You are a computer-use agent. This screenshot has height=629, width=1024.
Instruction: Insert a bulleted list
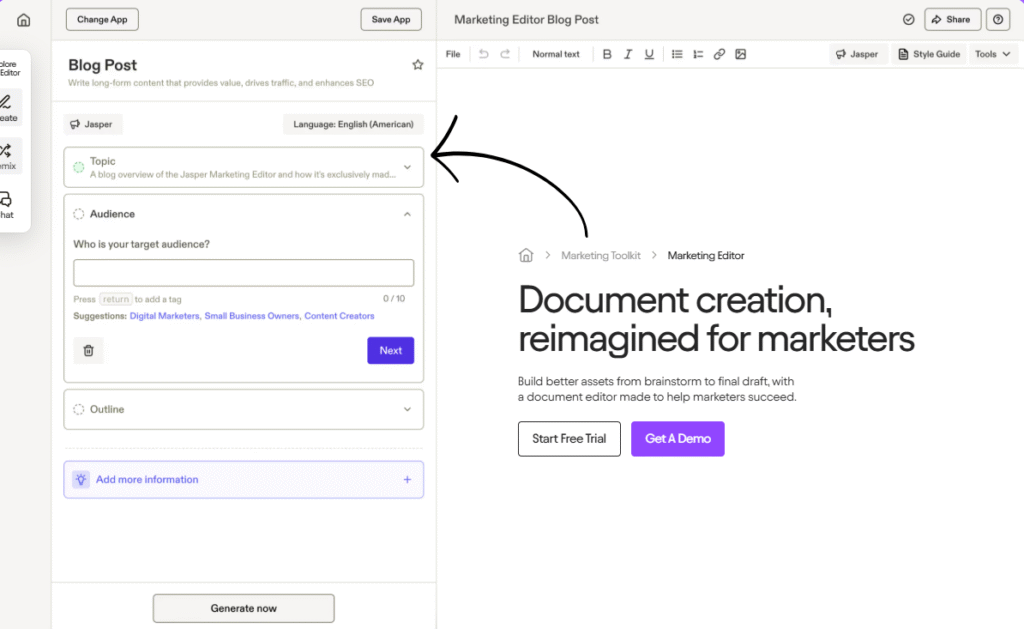[x=677, y=54]
